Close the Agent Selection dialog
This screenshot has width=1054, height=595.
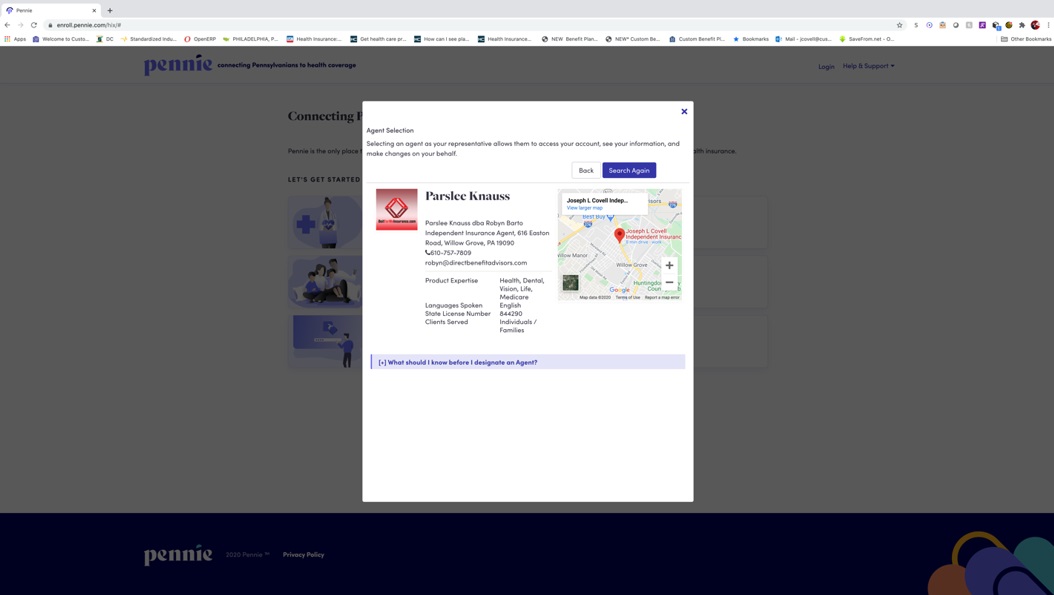click(x=684, y=112)
